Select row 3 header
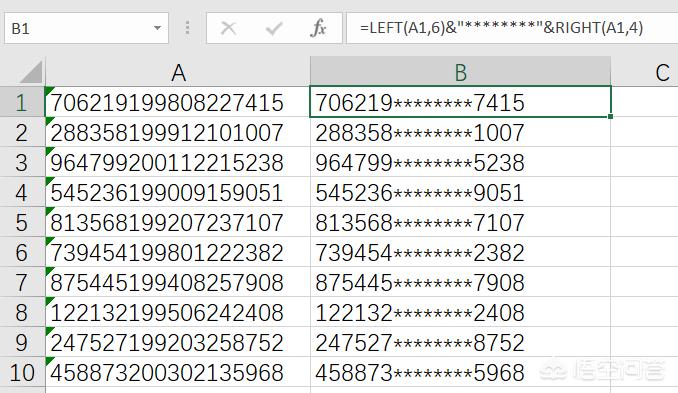Image resolution: width=678 pixels, height=393 pixels. click(x=22, y=162)
